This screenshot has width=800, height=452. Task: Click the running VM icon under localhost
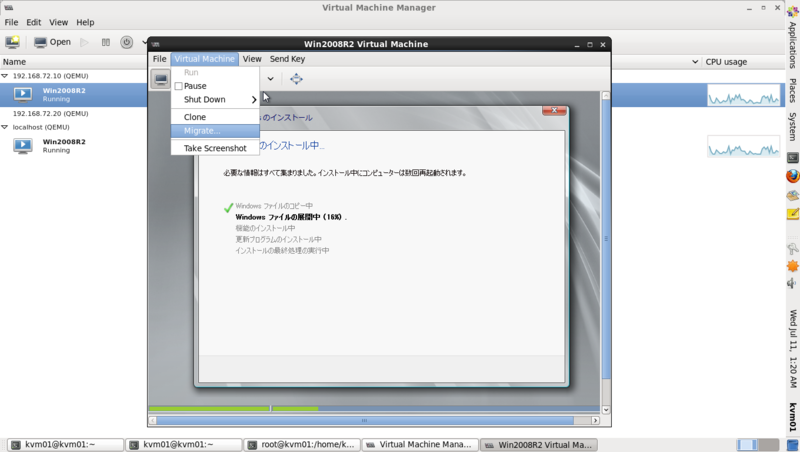coord(23,146)
